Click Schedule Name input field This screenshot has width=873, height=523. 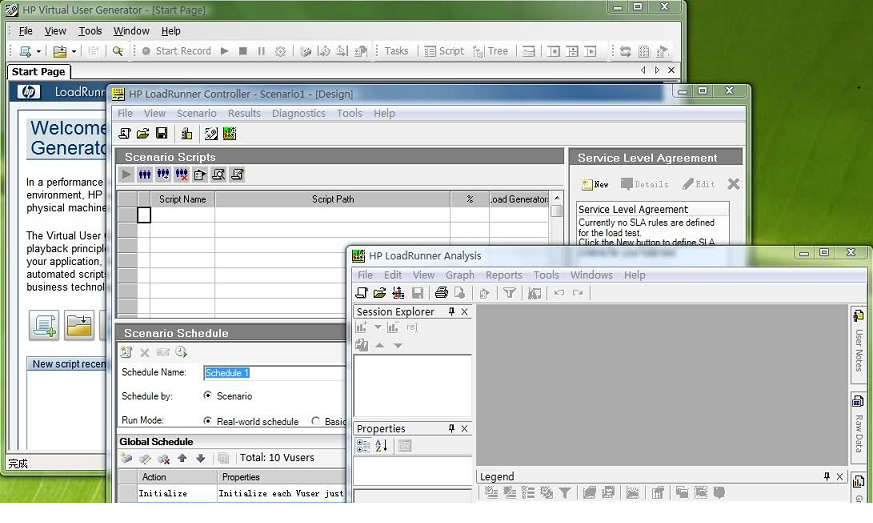(274, 373)
